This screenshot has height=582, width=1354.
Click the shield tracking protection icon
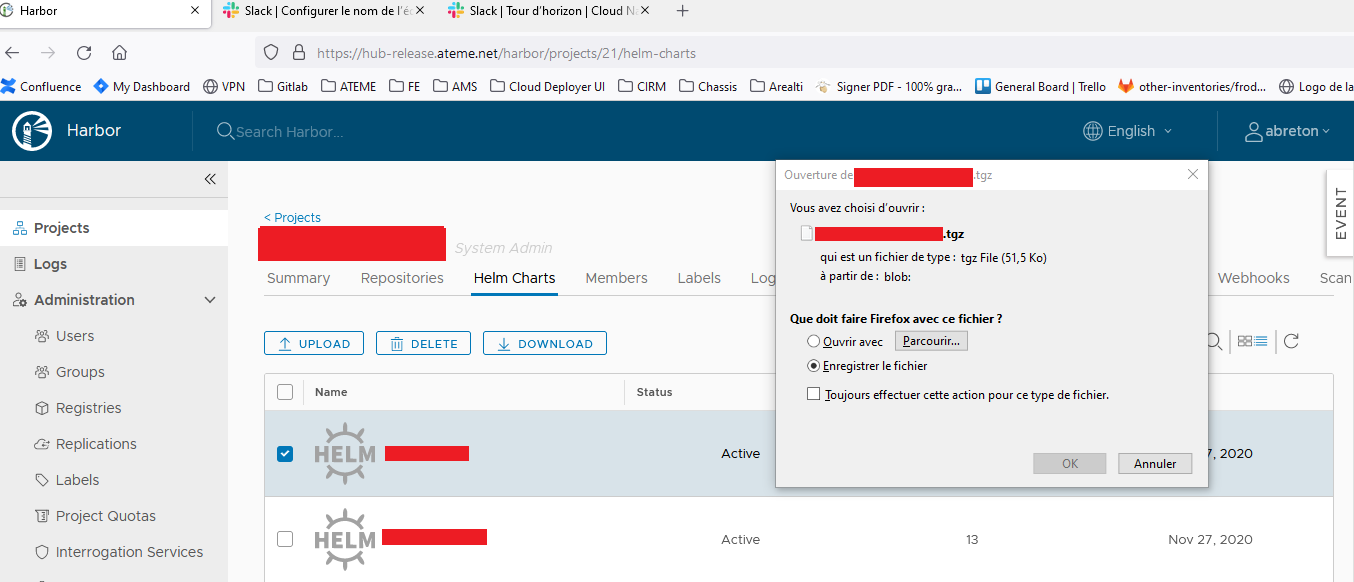270,53
